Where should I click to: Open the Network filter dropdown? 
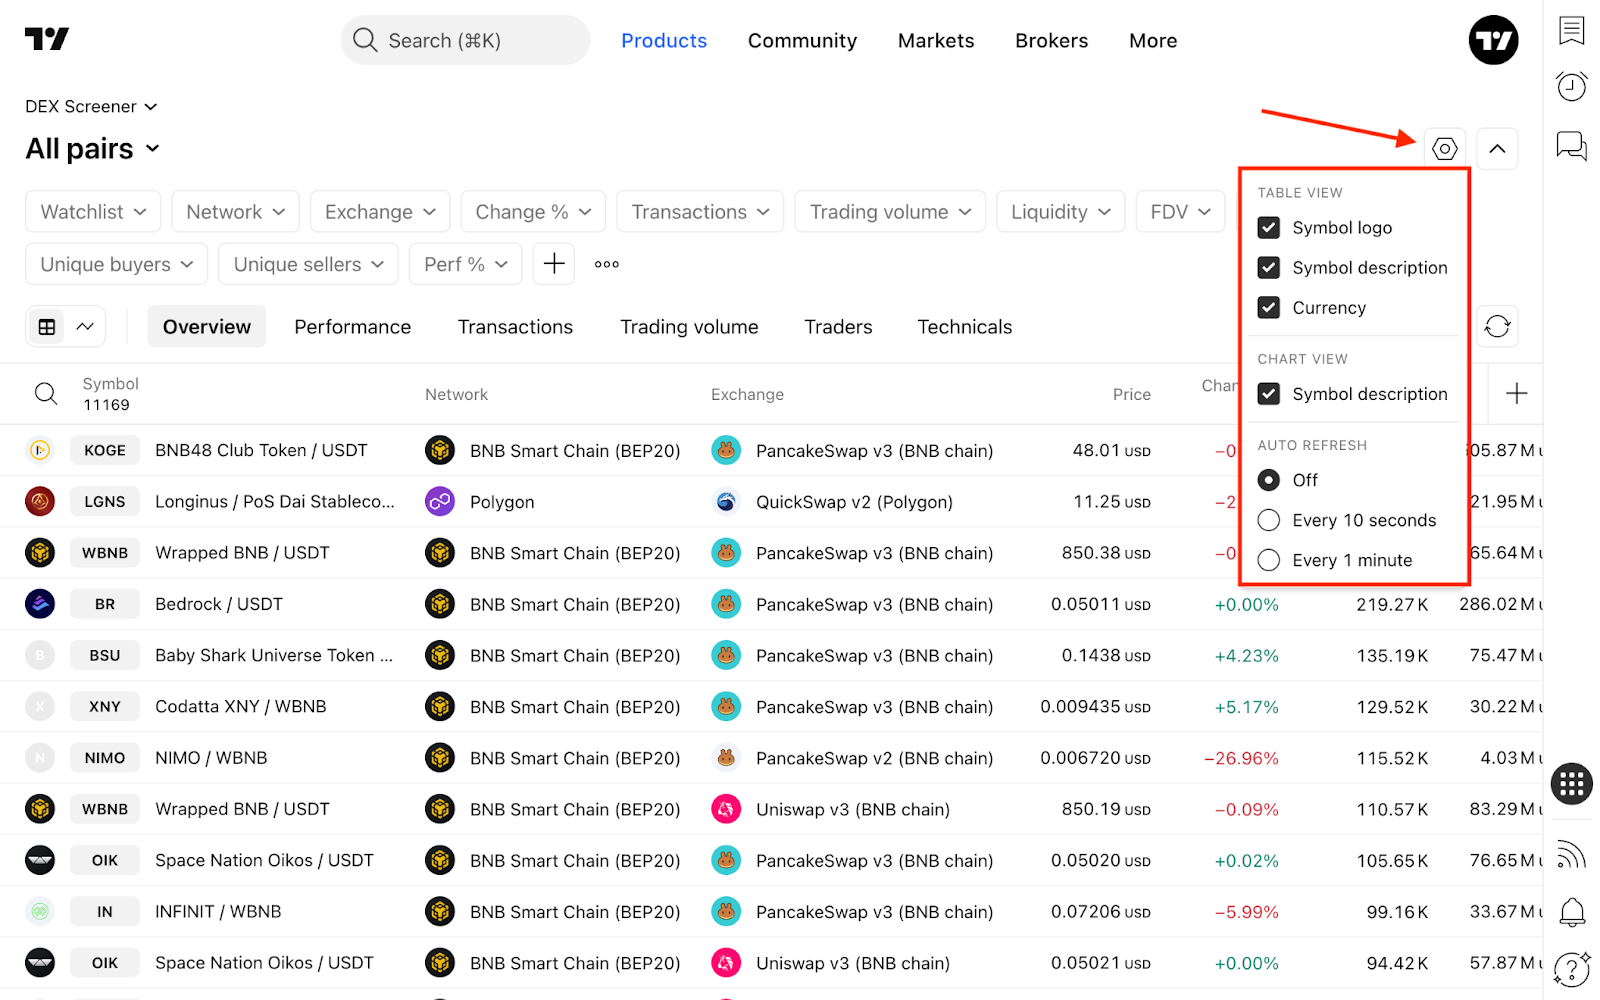tap(235, 212)
